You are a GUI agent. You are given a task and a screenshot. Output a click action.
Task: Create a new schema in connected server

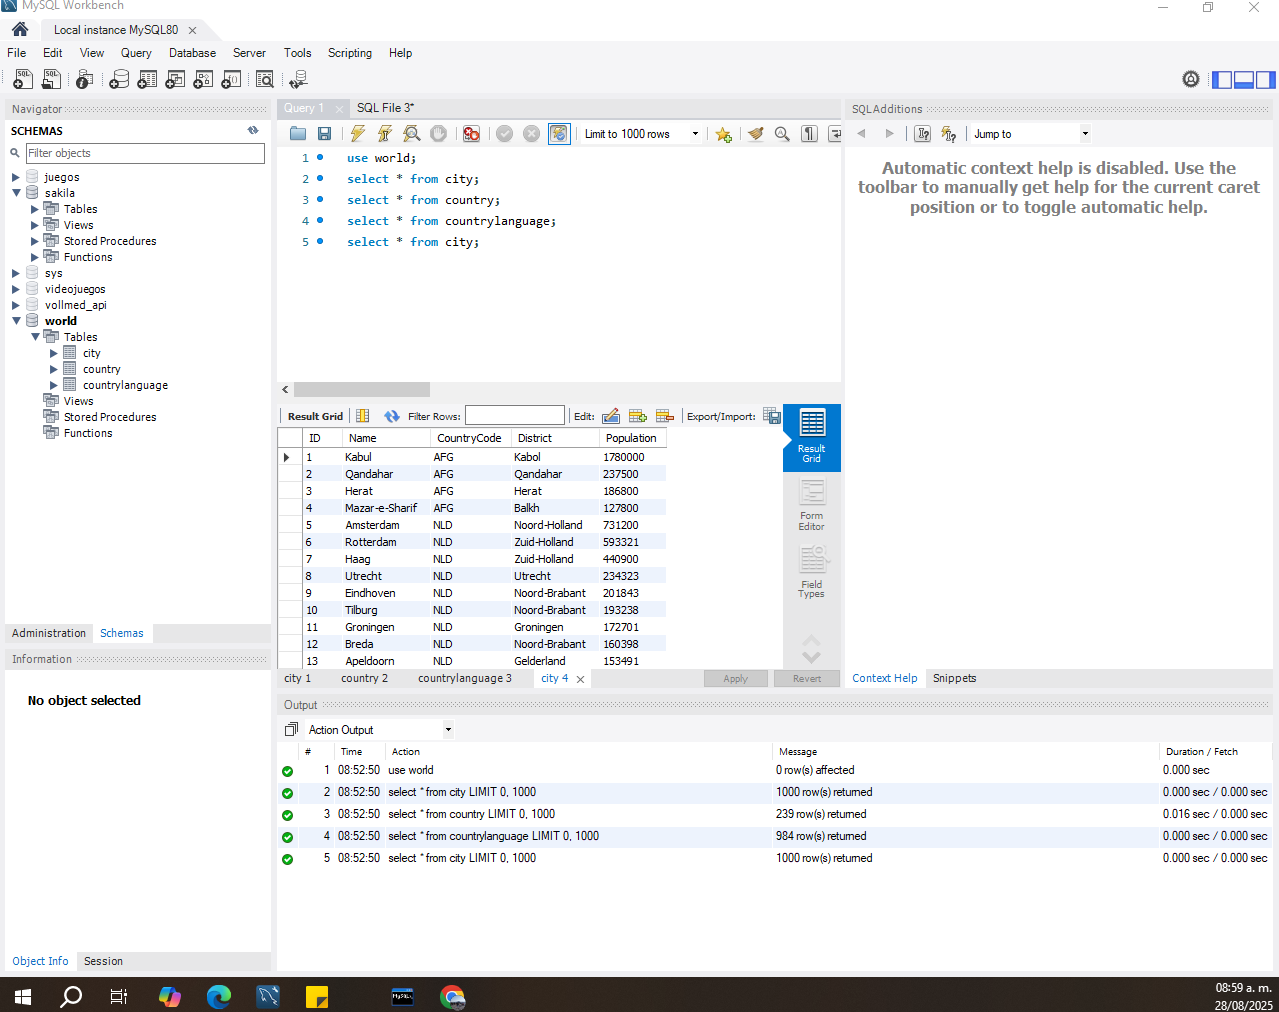[x=119, y=79]
